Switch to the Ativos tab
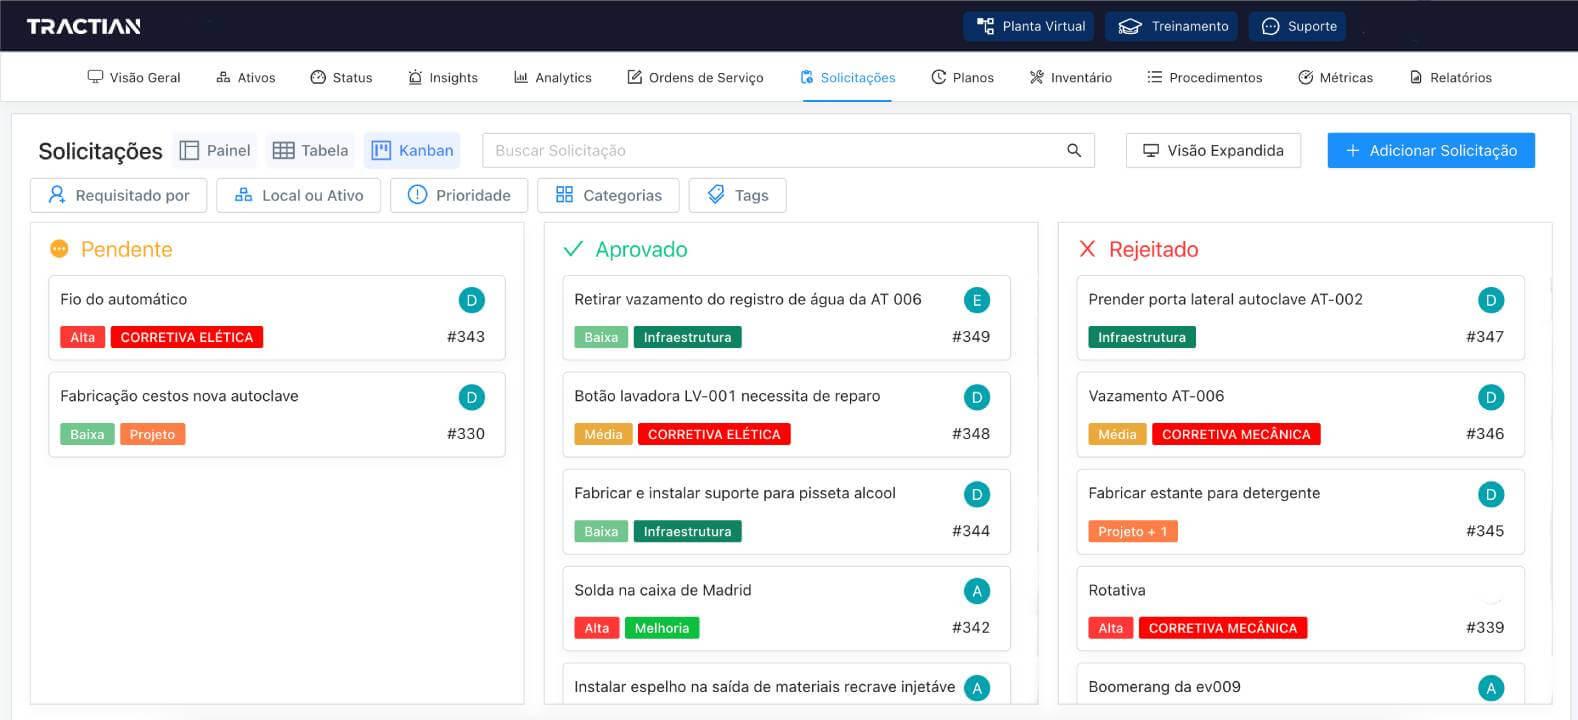Screen dimensions: 1578x720 point(246,77)
